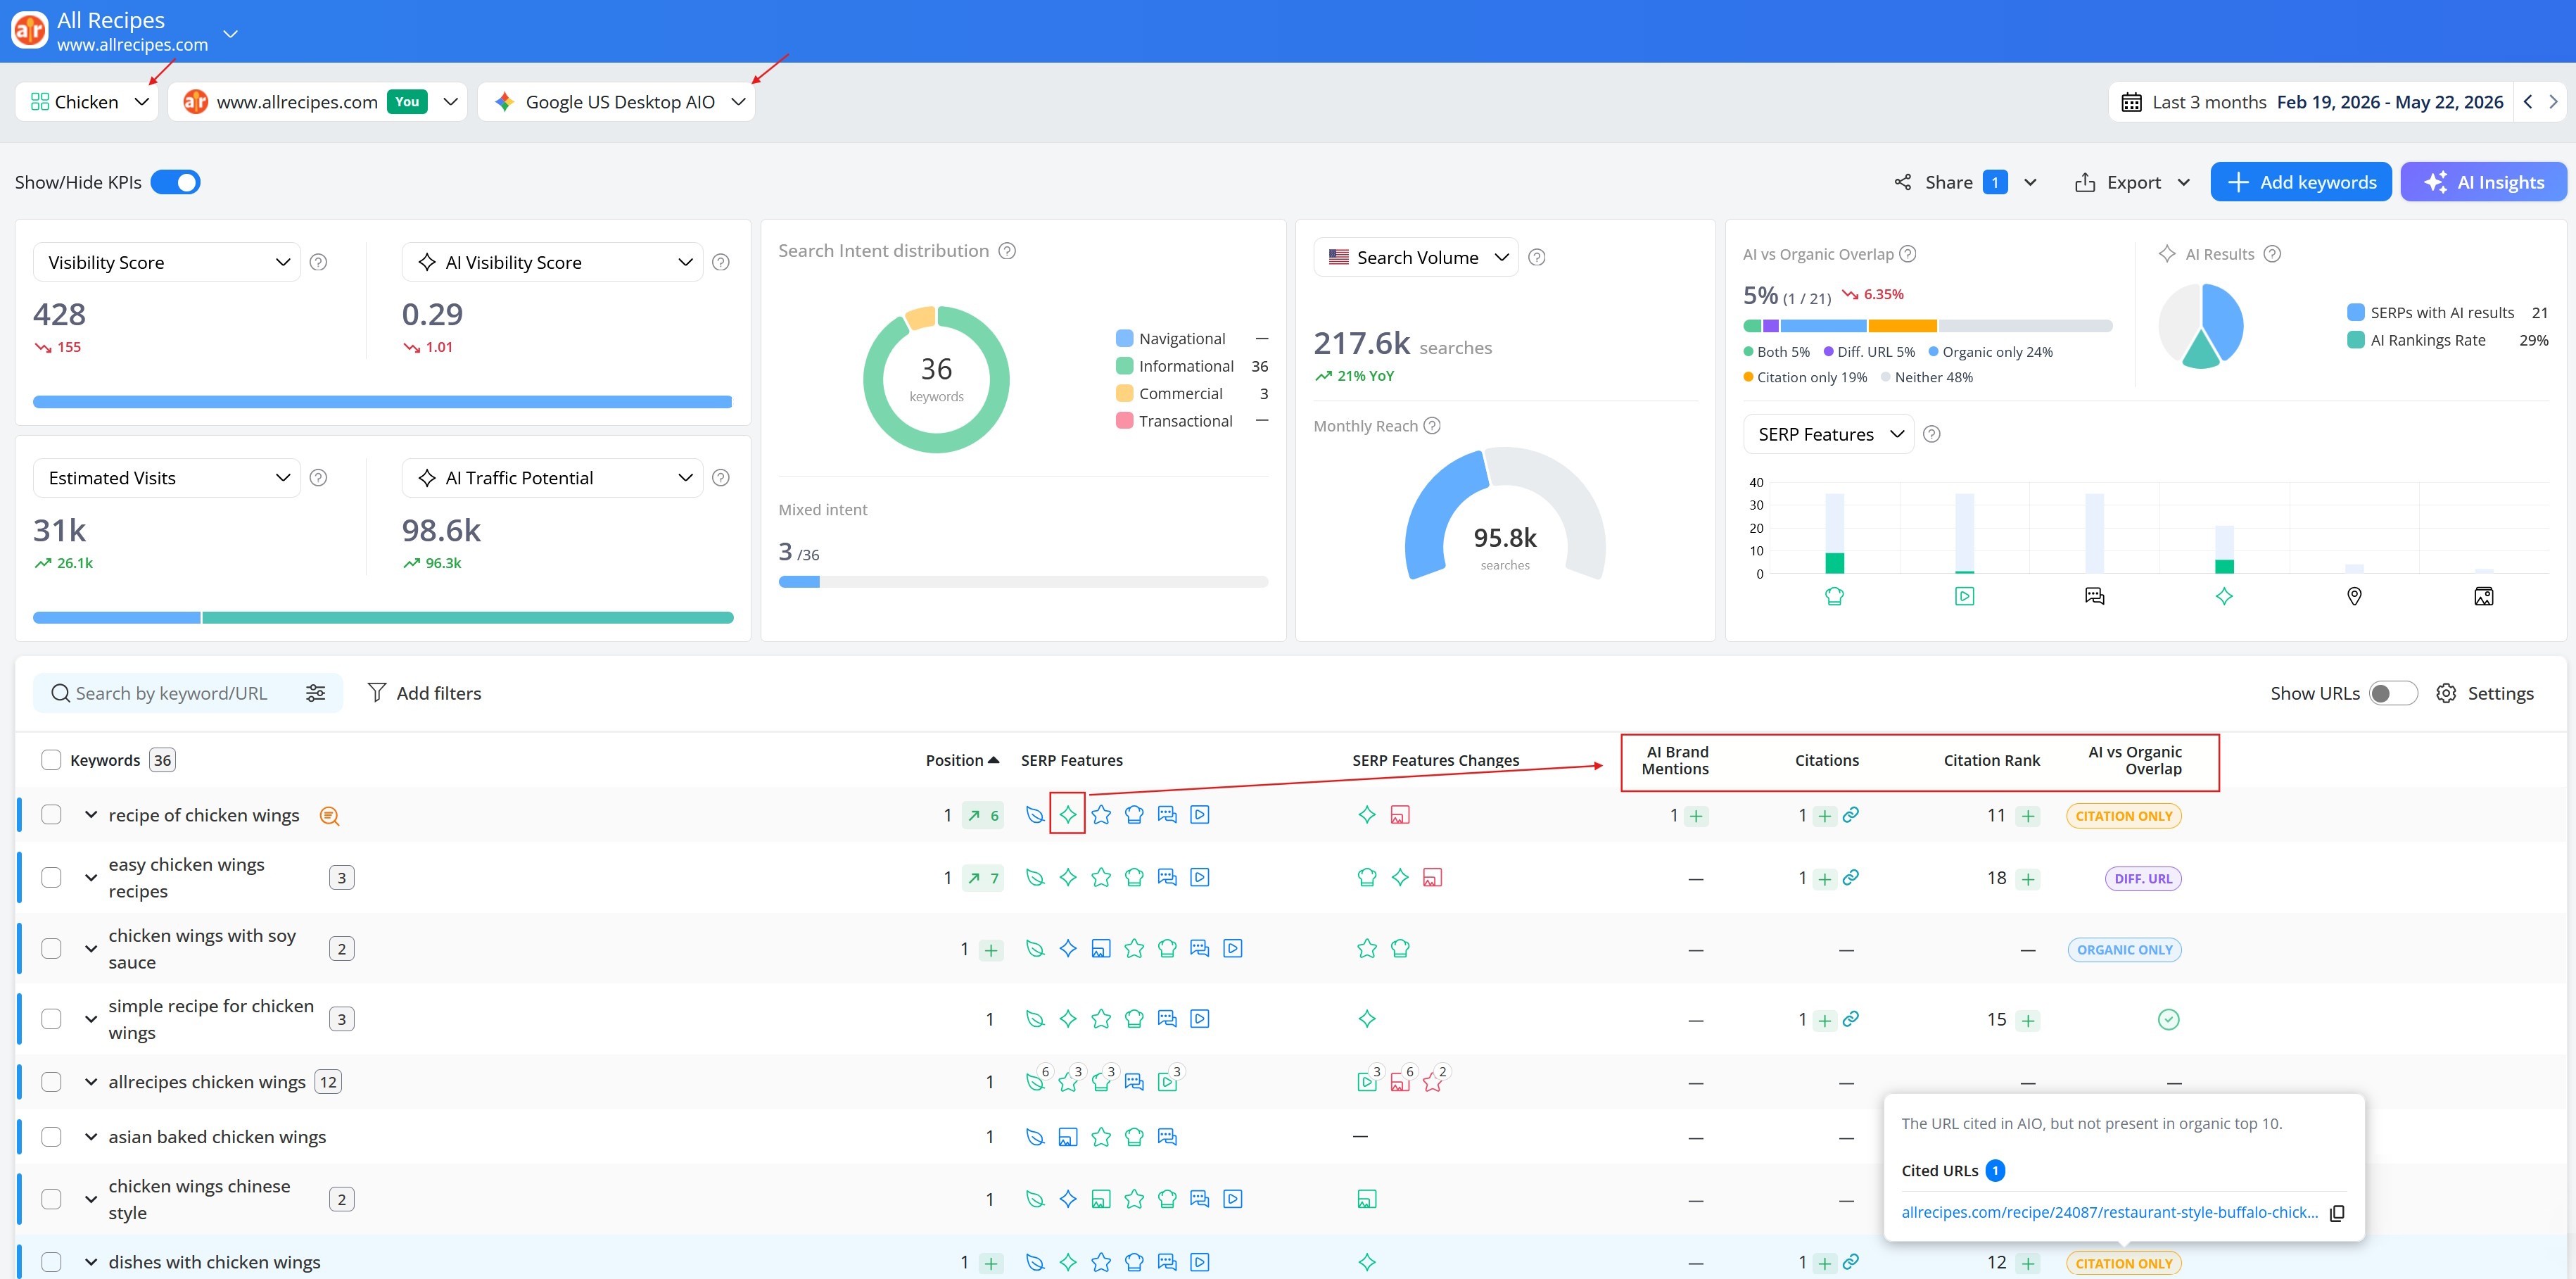Image resolution: width=2576 pixels, height=1279 pixels.
Task: Open the Export menu button
Action: [x=2134, y=182]
